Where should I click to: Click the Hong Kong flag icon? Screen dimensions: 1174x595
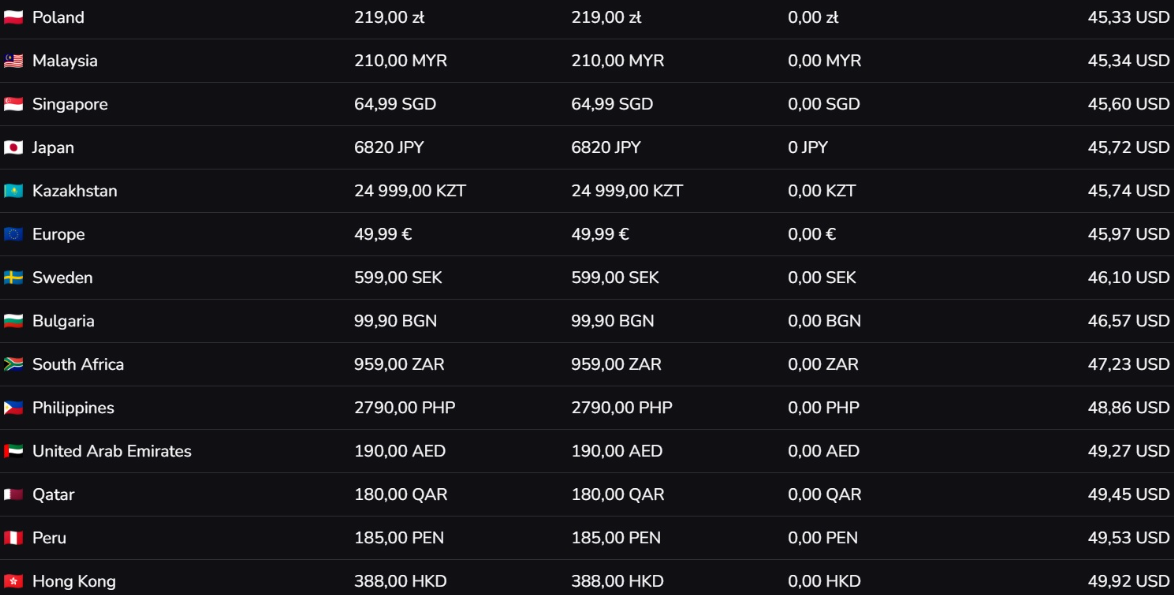click(x=13, y=582)
